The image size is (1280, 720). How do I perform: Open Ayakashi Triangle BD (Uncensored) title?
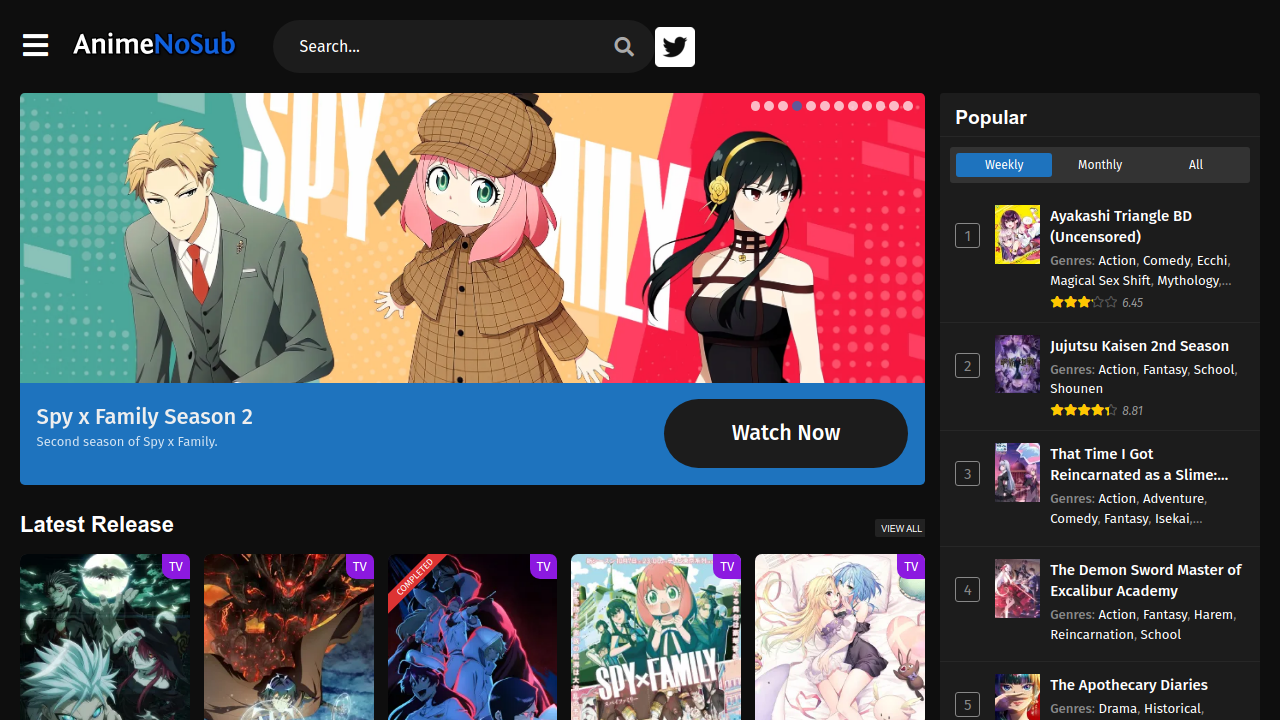tap(1121, 226)
